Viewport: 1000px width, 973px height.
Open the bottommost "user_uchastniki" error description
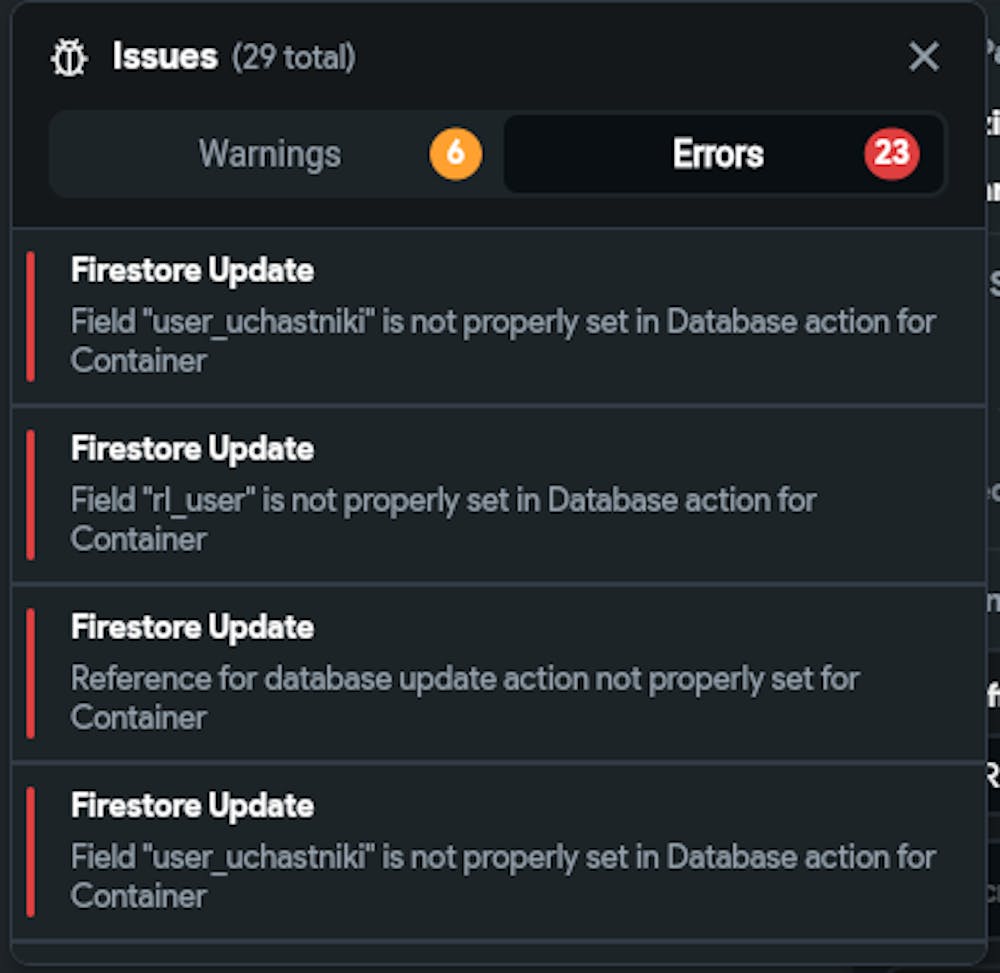[x=503, y=877]
